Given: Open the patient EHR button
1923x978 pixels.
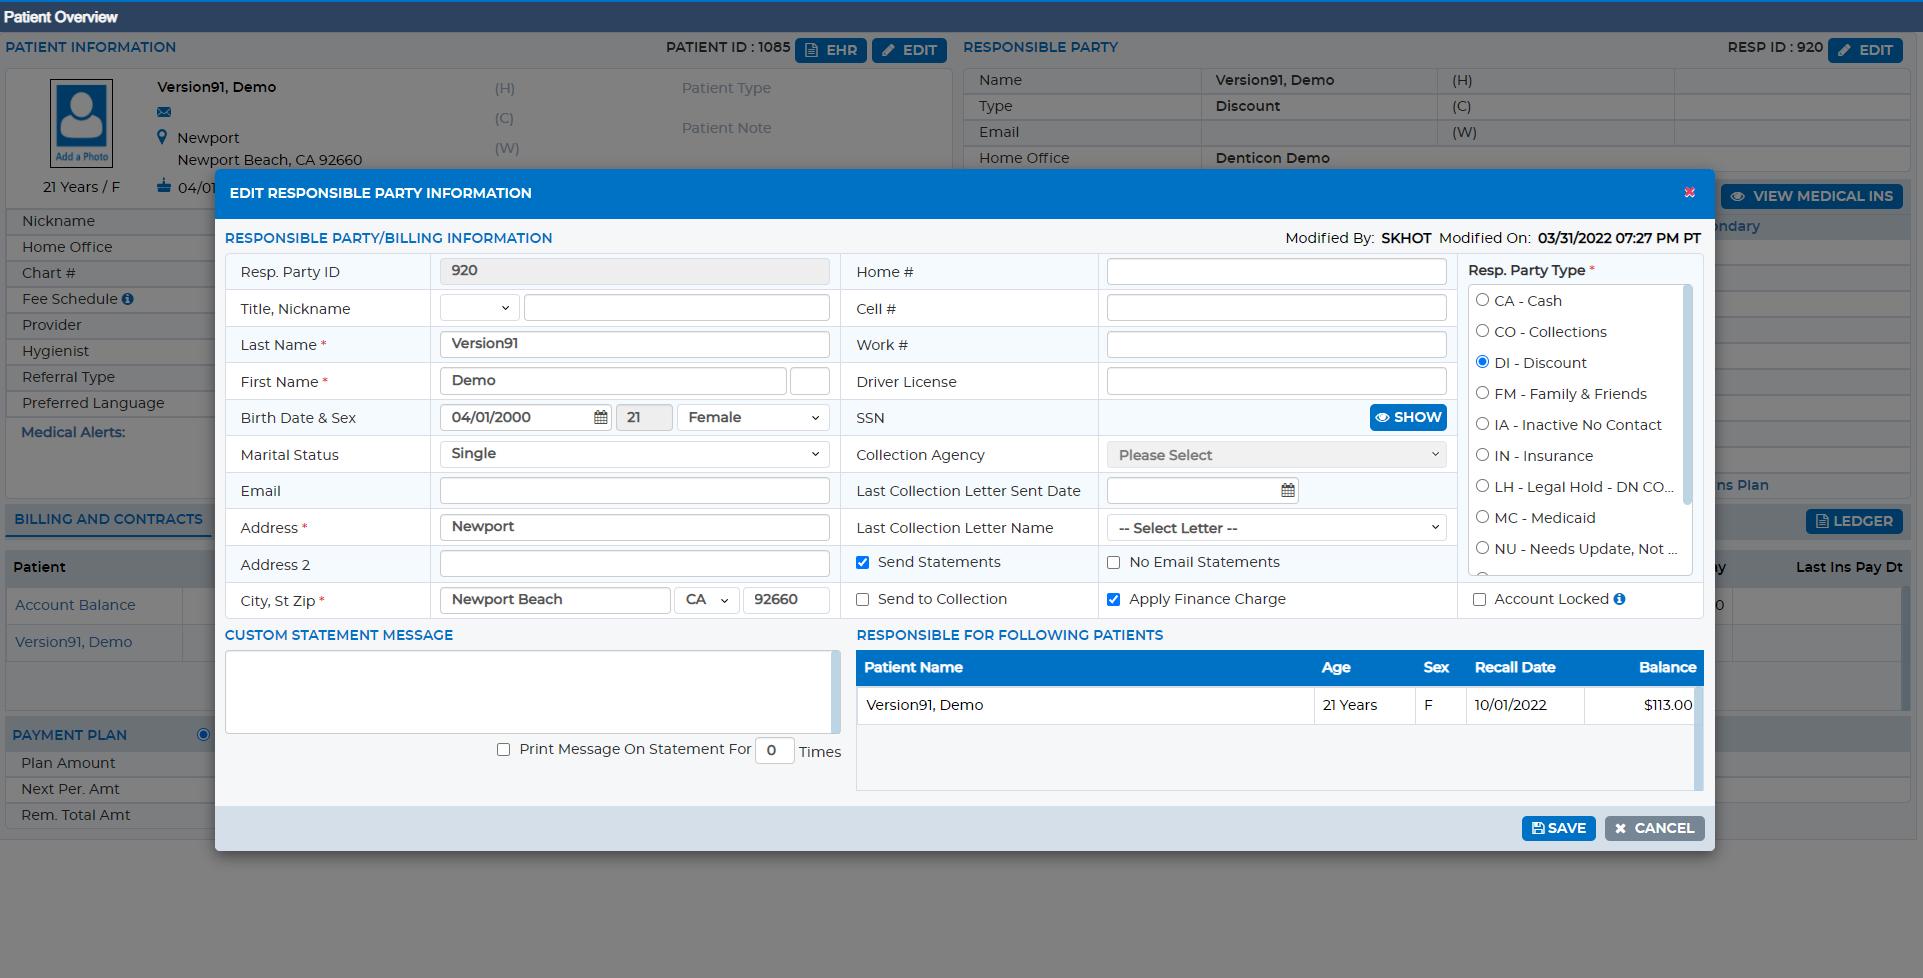Looking at the screenshot, I should (831, 50).
